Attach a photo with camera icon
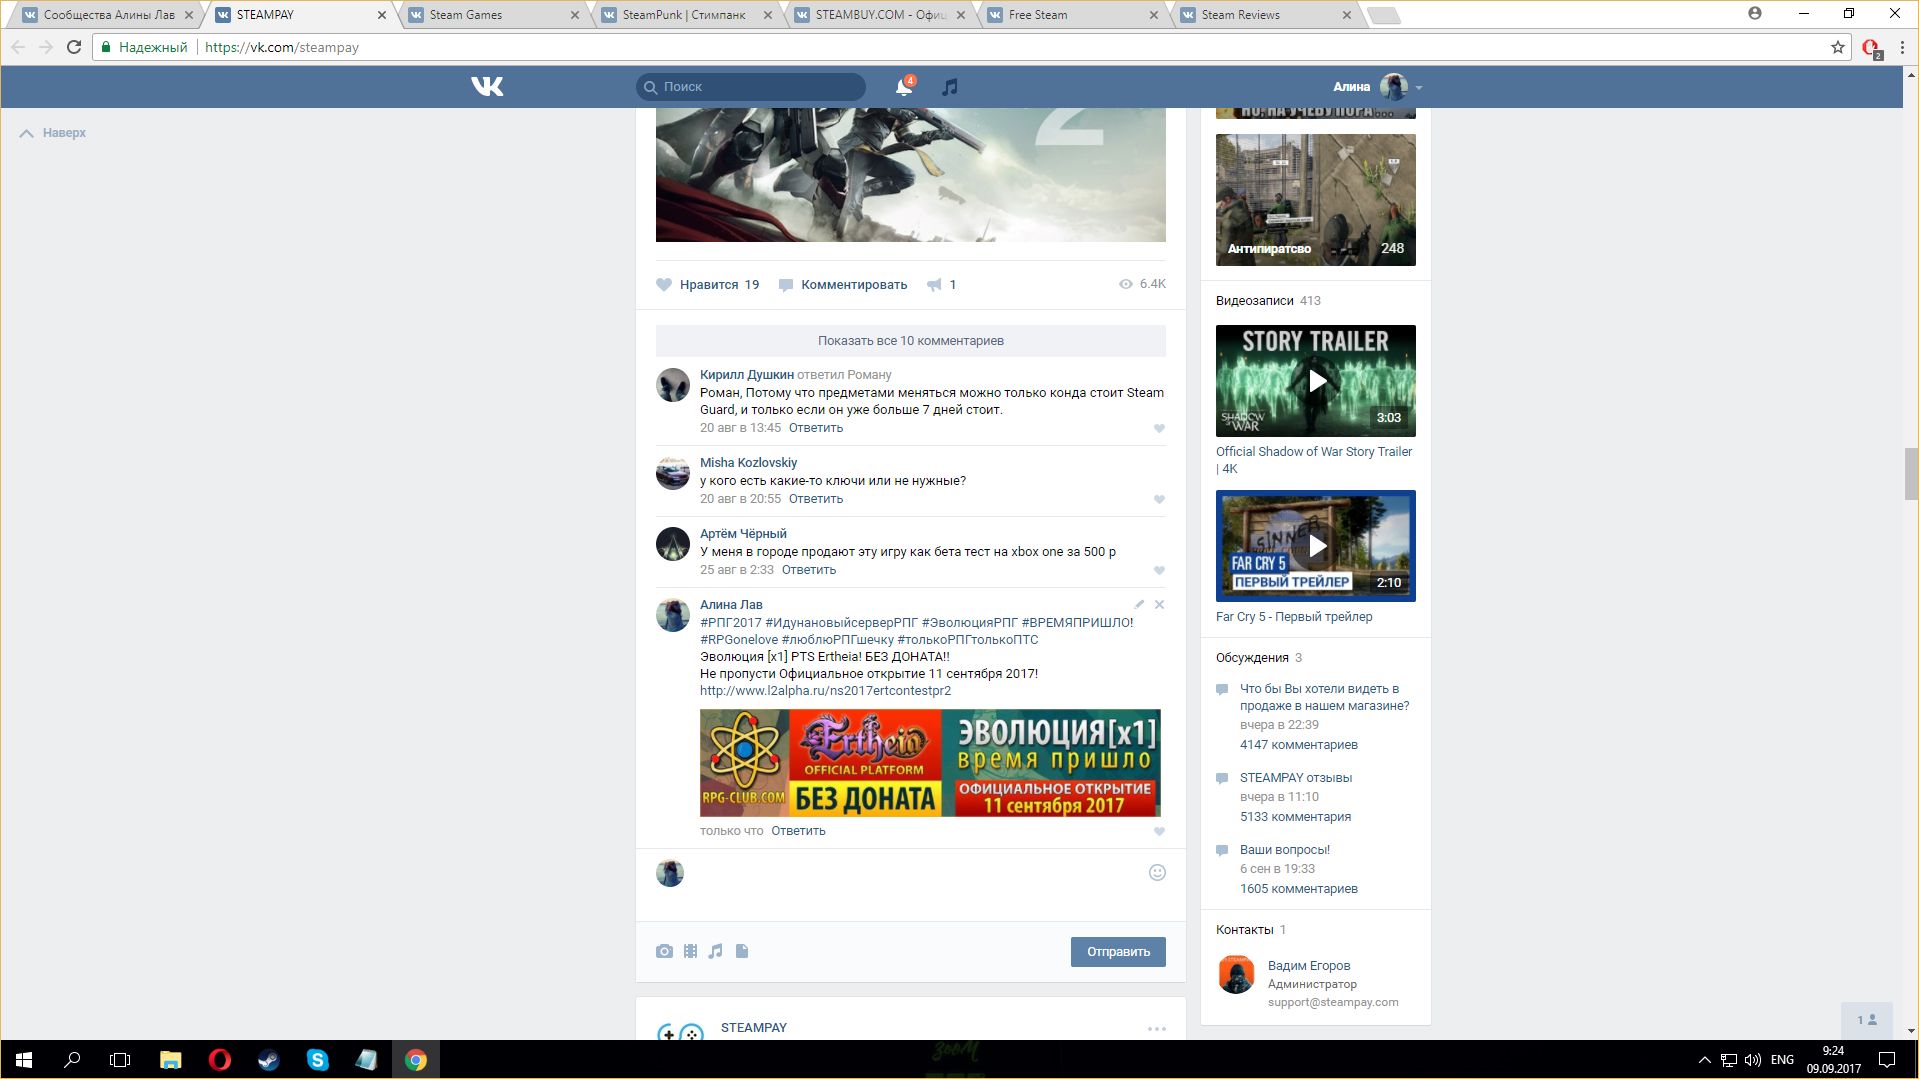Screen dimensions: 1919x1079 [664, 952]
